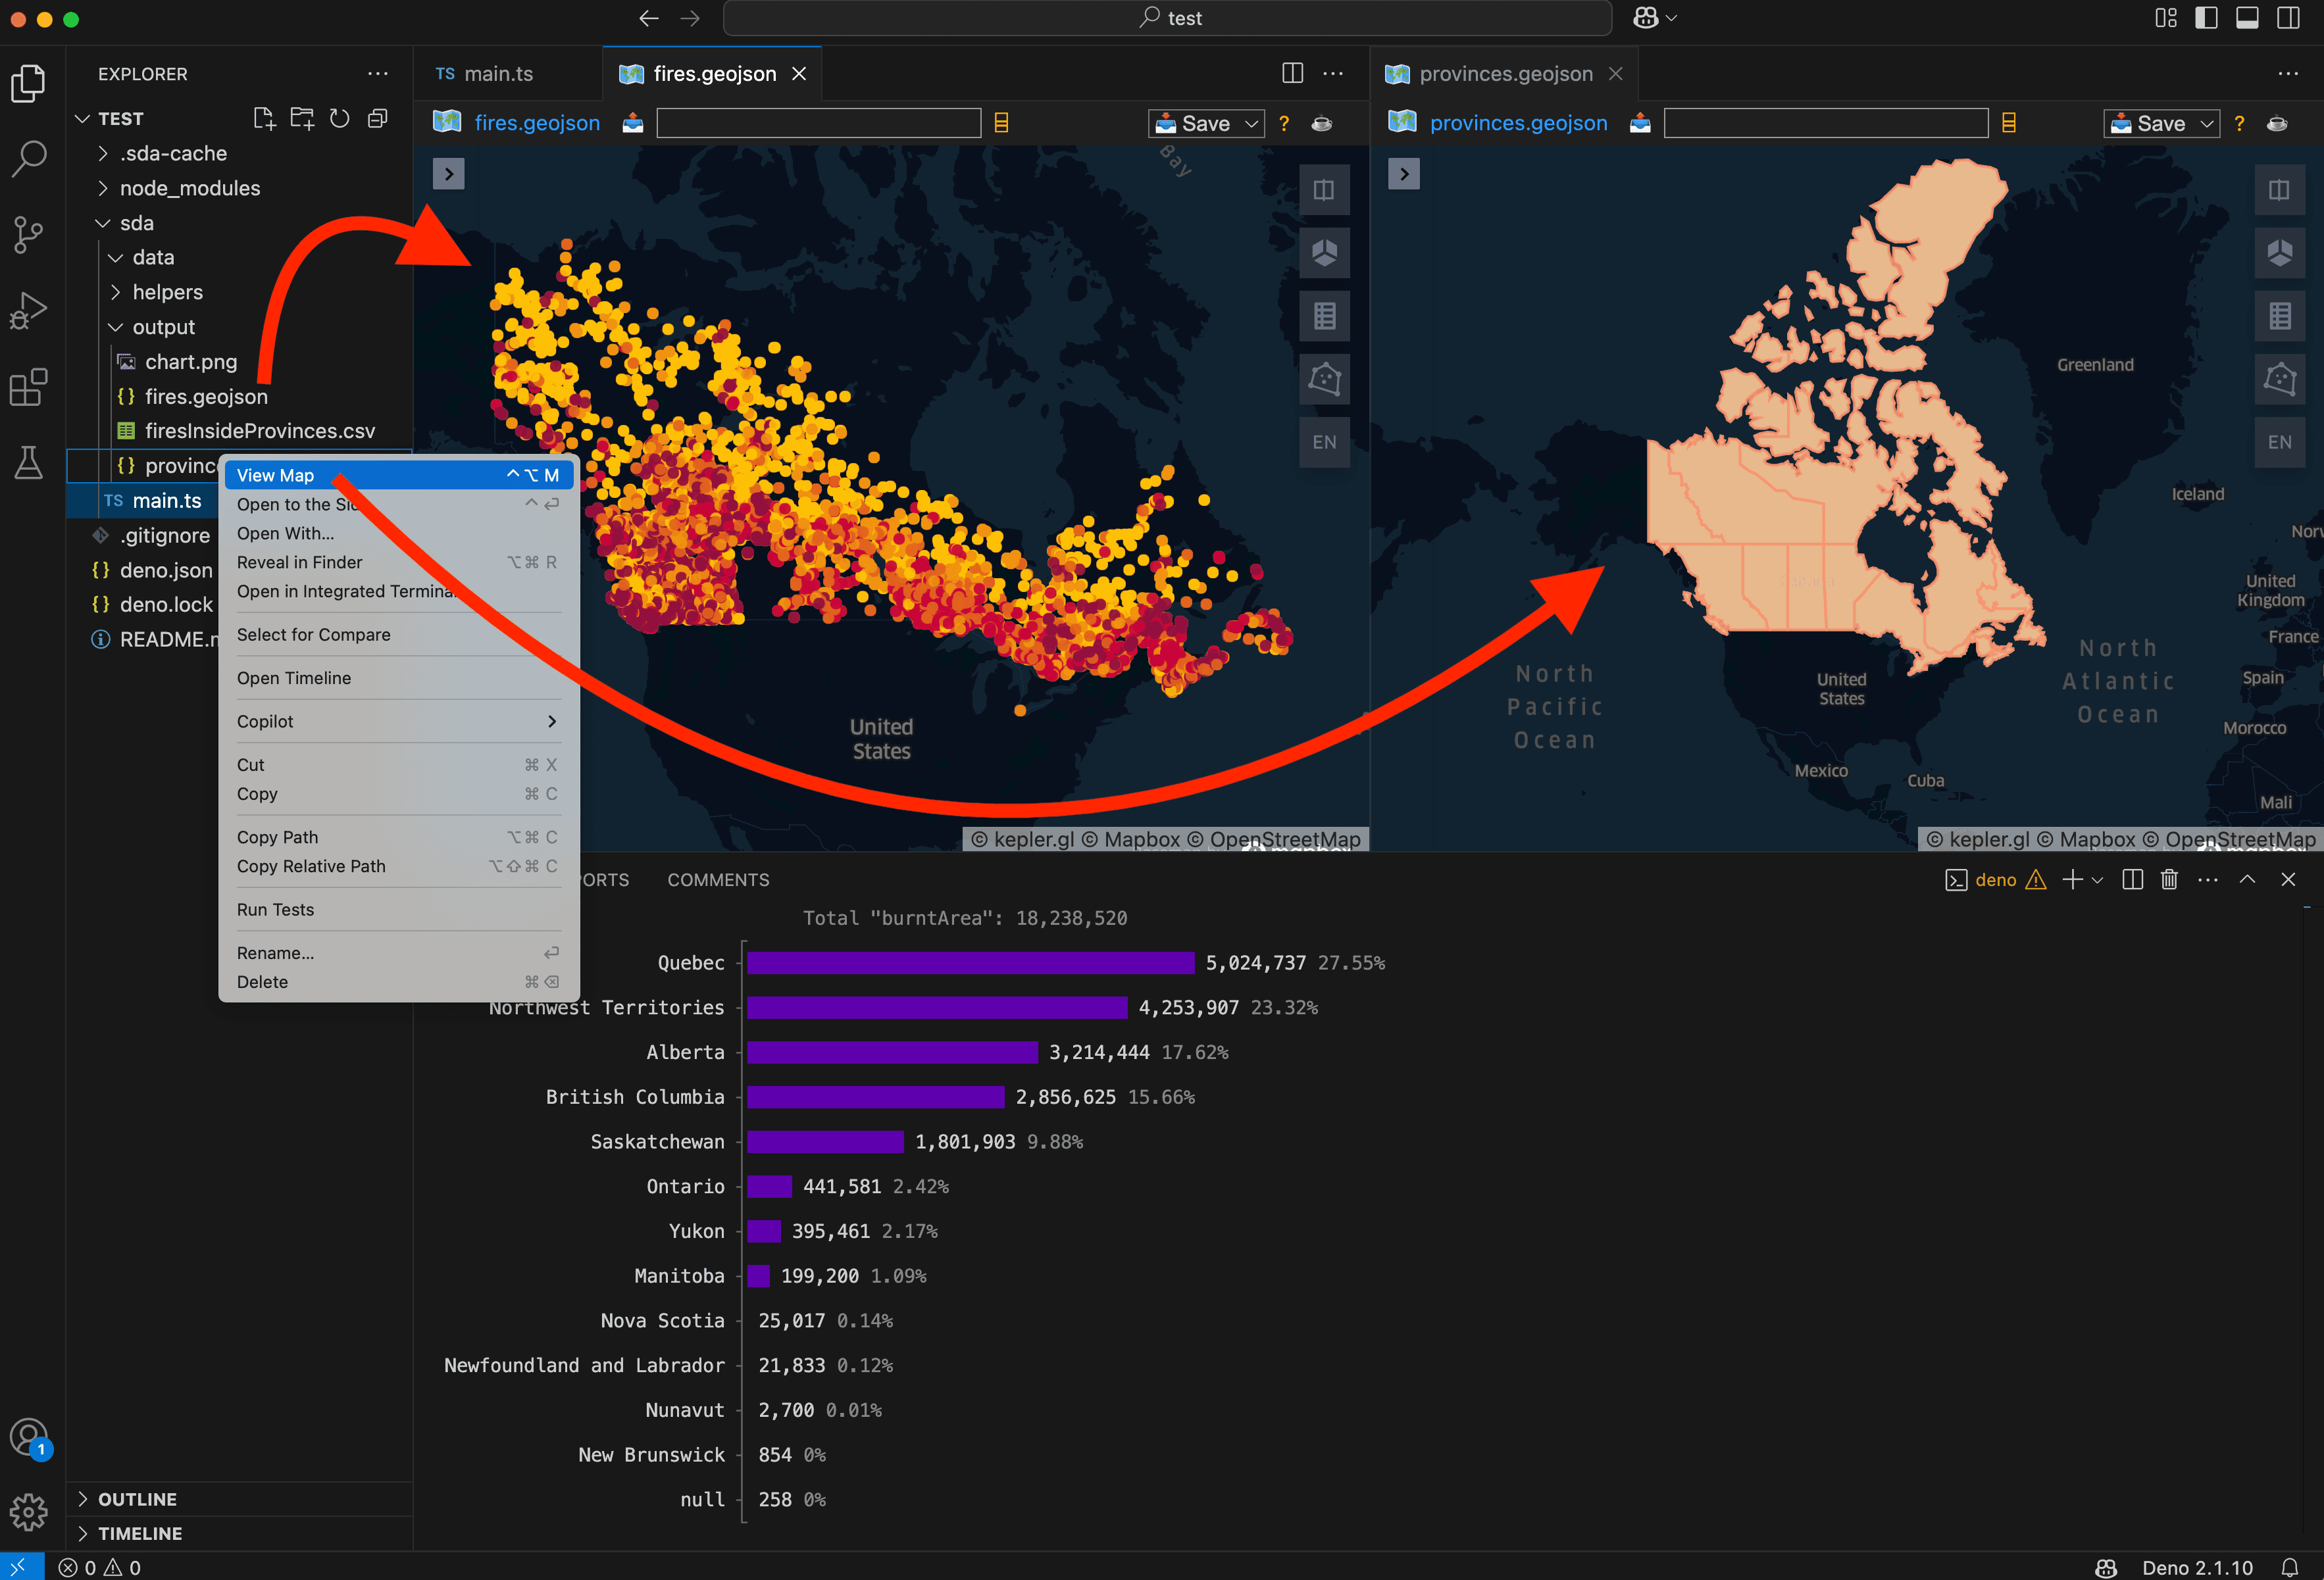Open Explorer views and more actions
The width and height of the screenshot is (2324, 1580).
point(378,74)
